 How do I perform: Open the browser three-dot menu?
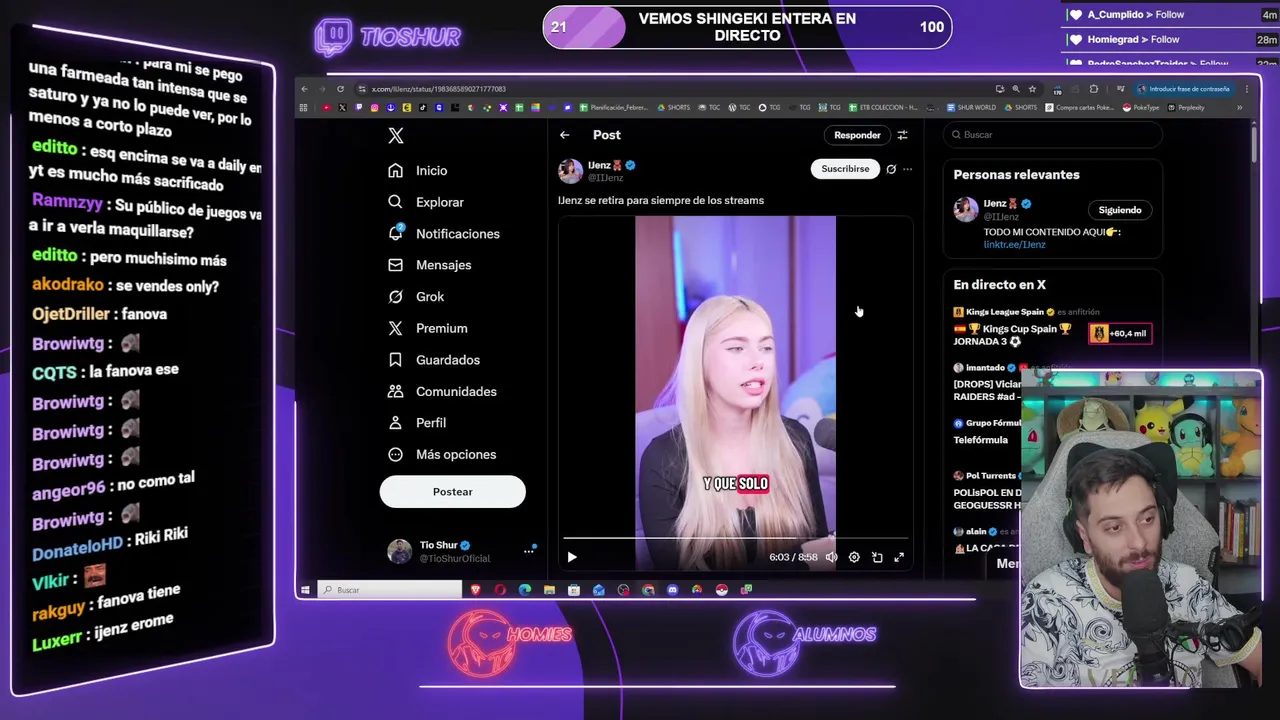click(1246, 89)
